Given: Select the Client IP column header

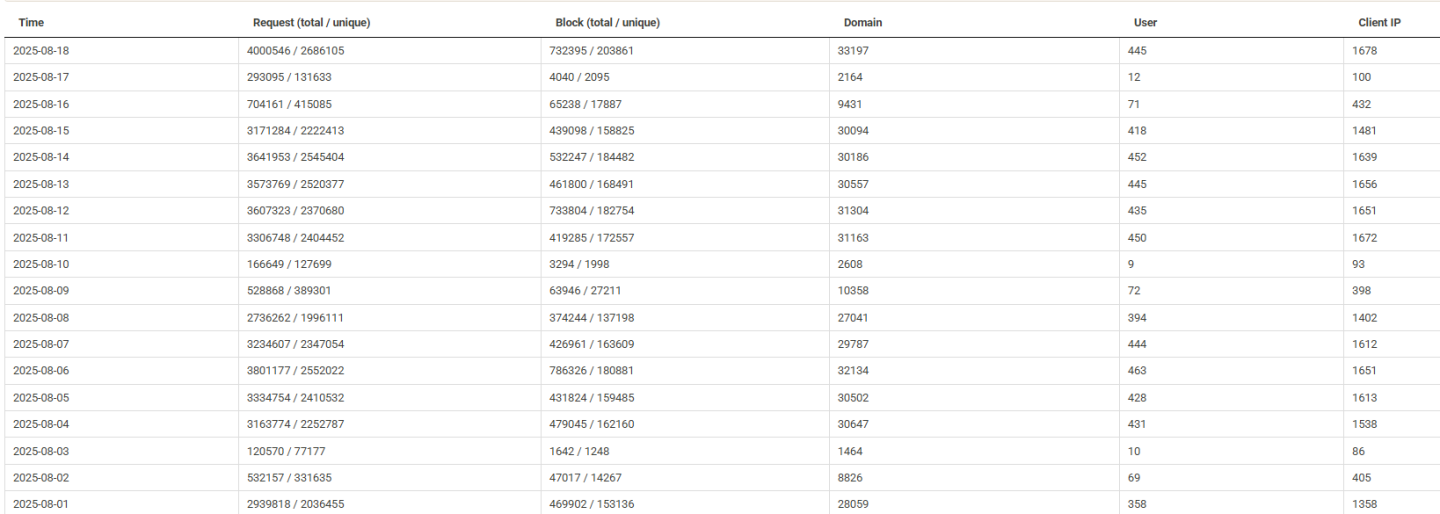Looking at the screenshot, I should (x=1379, y=22).
